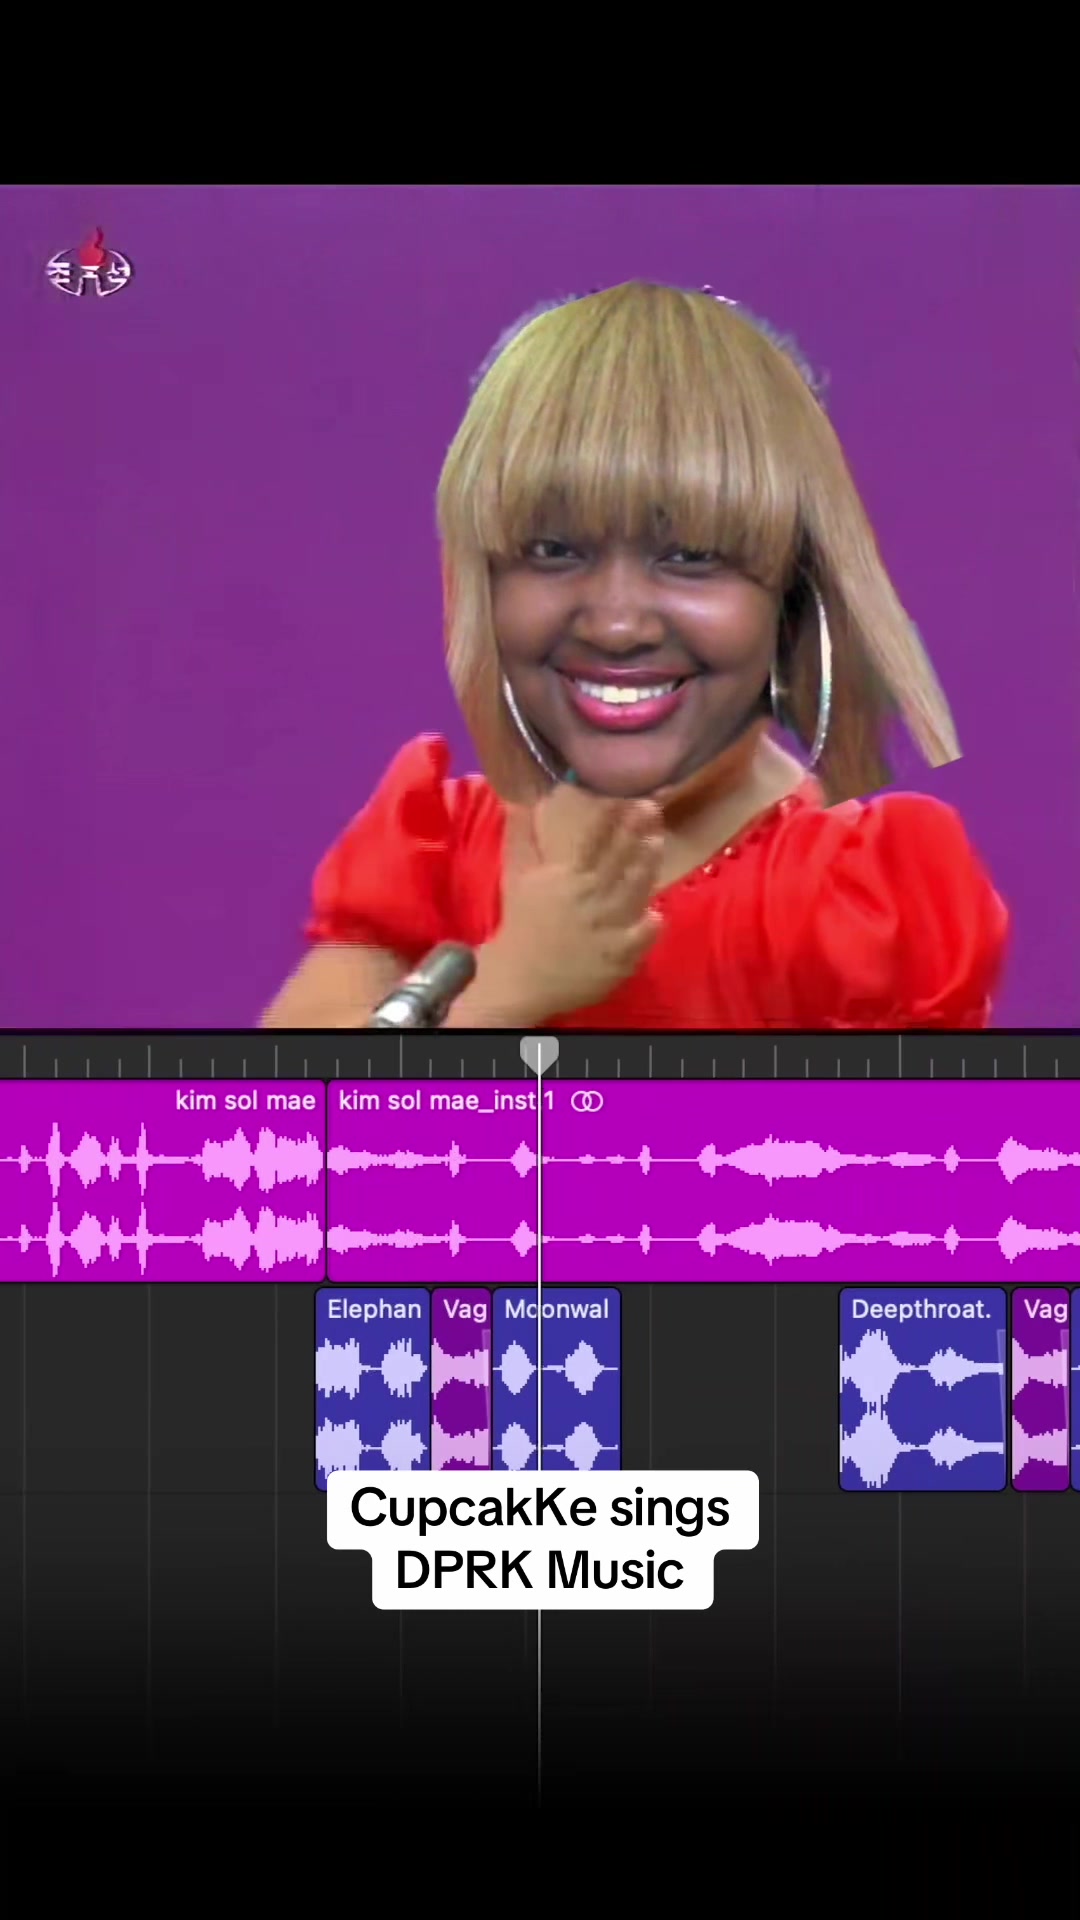
Task: Select the 'kim sol mae_inst 1' audio region
Action: 704,1180
